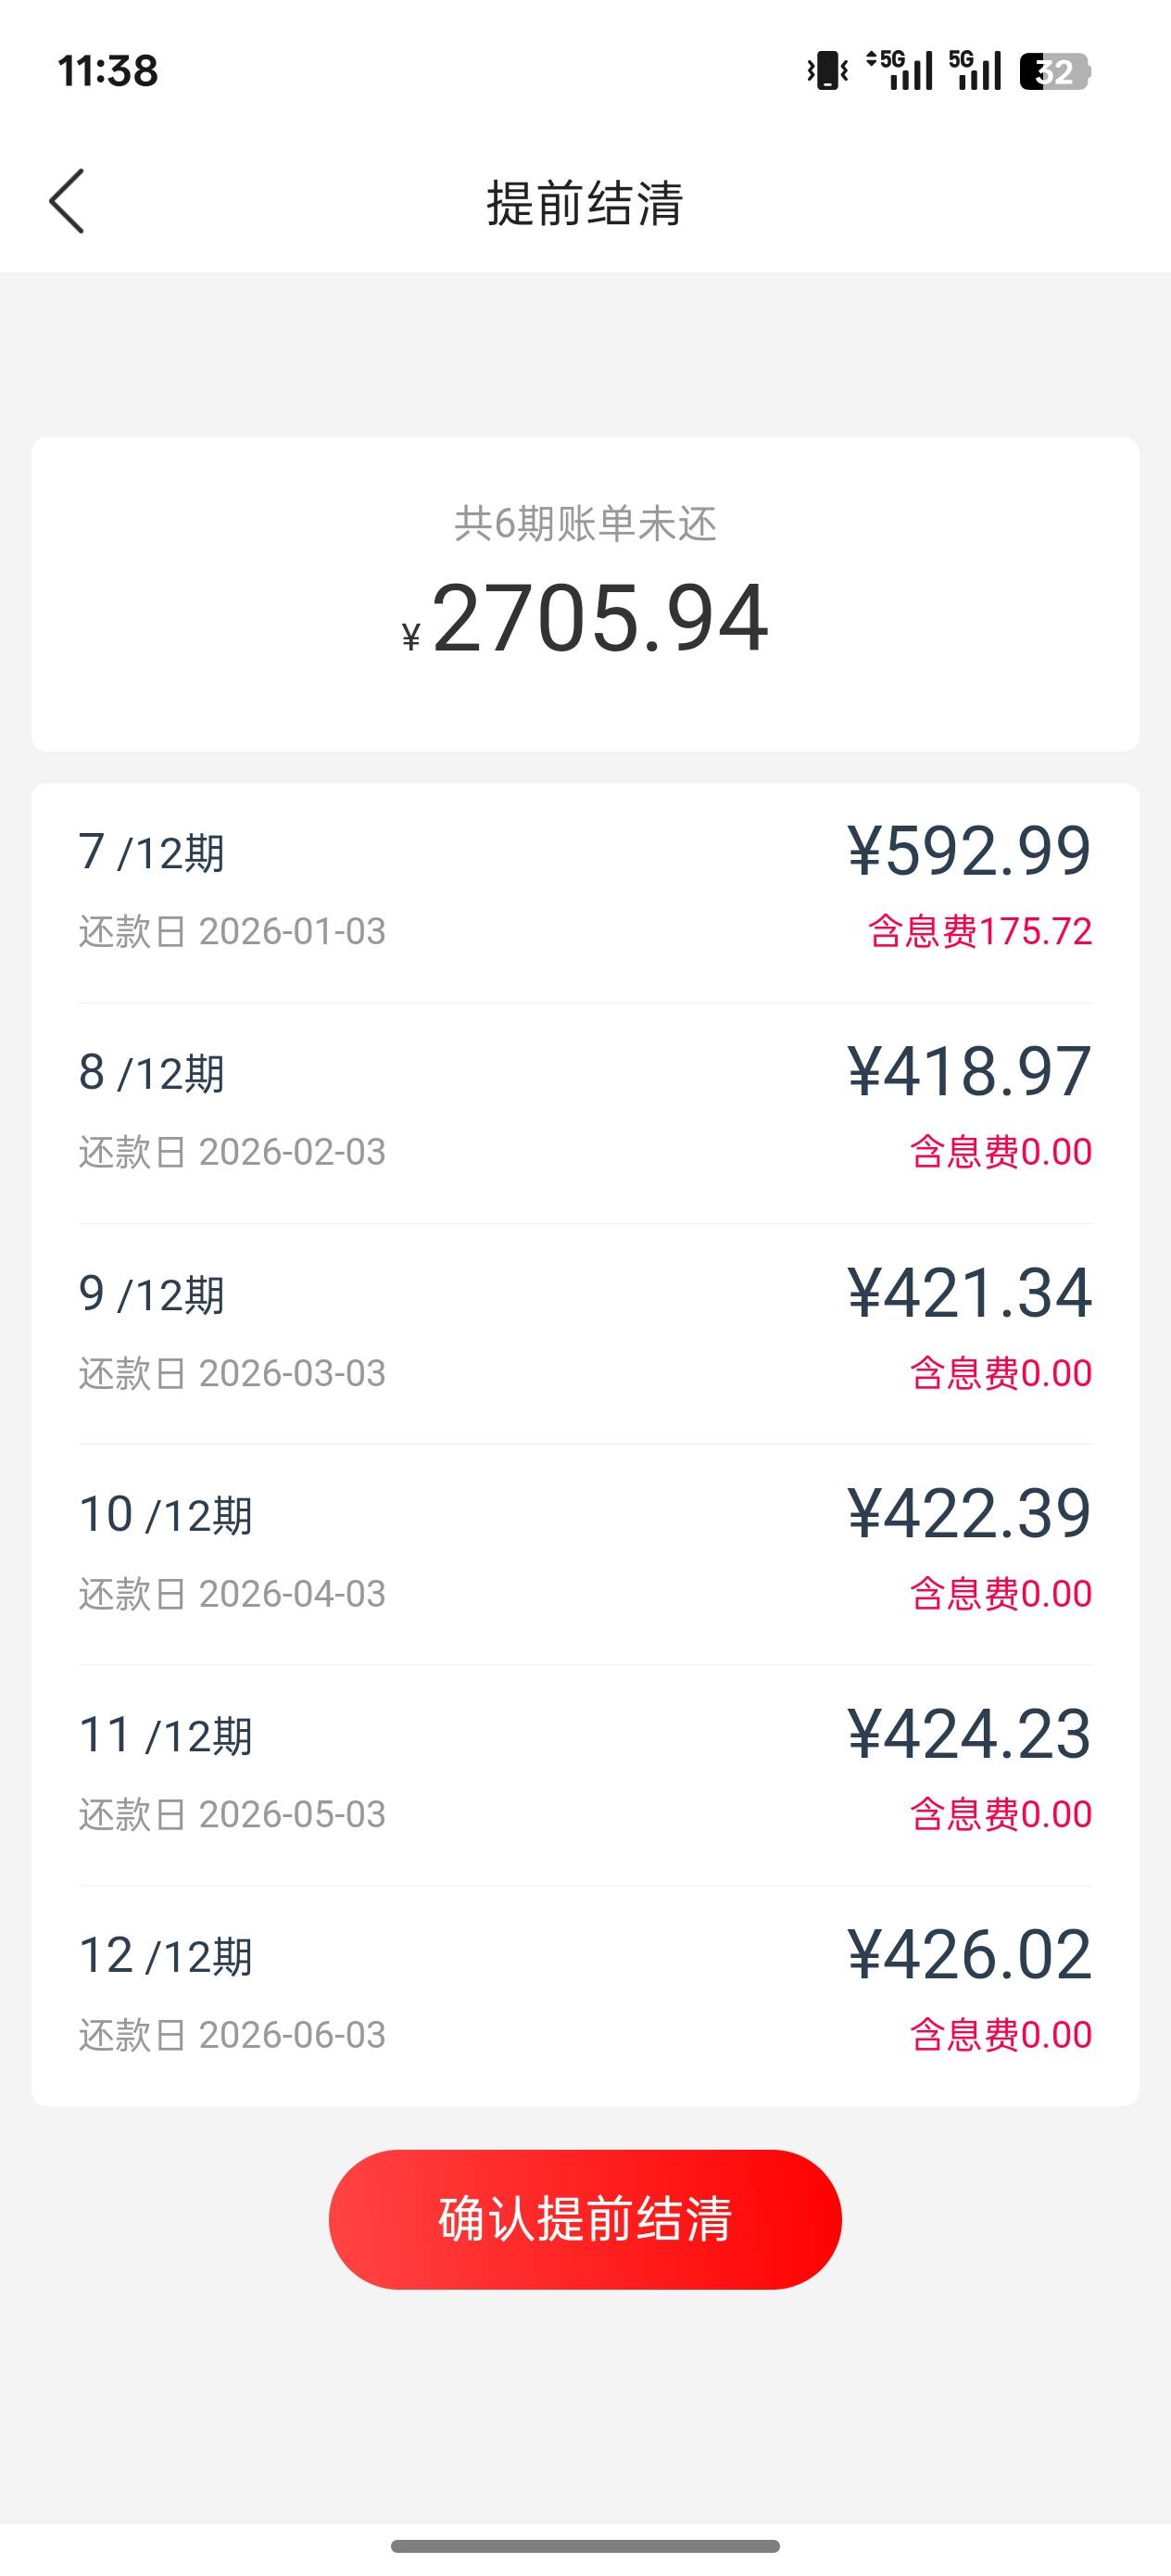Tap the battery indicator icon
The height and width of the screenshot is (2576, 1171).
(1054, 71)
